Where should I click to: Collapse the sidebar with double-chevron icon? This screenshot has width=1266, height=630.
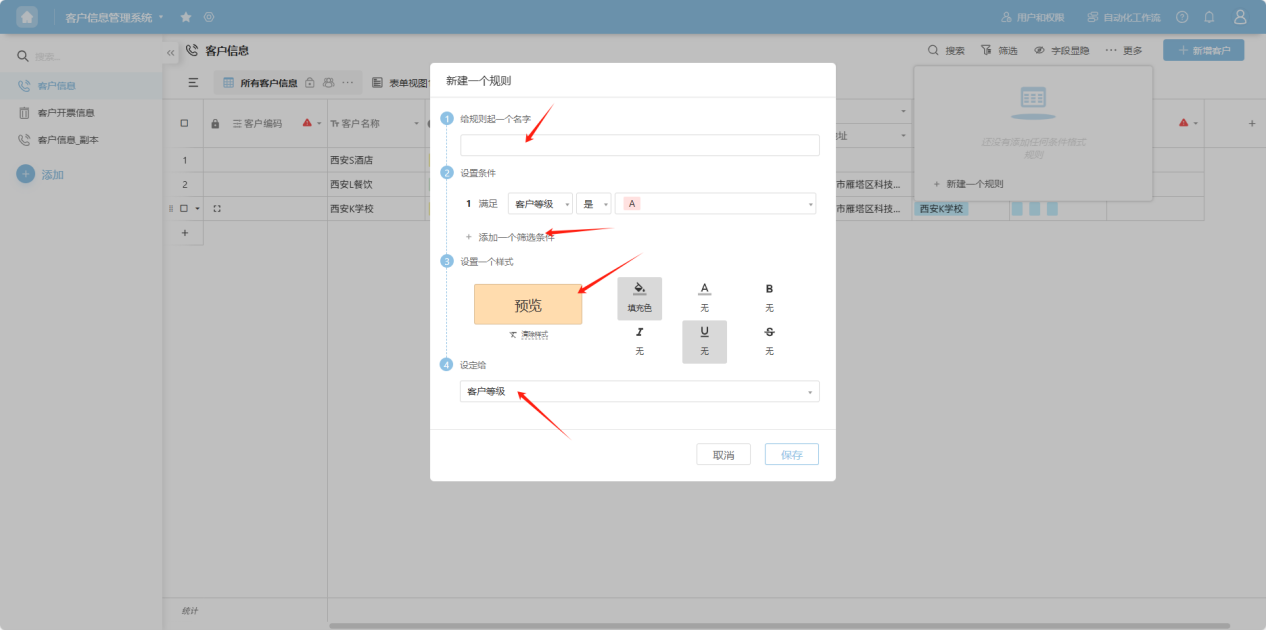pos(170,51)
